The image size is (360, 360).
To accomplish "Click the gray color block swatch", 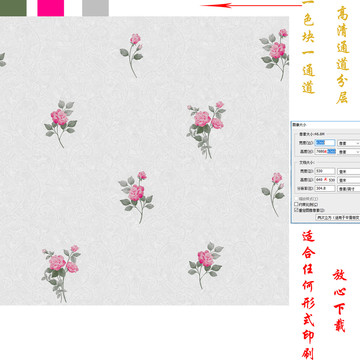I will [95, 8].
